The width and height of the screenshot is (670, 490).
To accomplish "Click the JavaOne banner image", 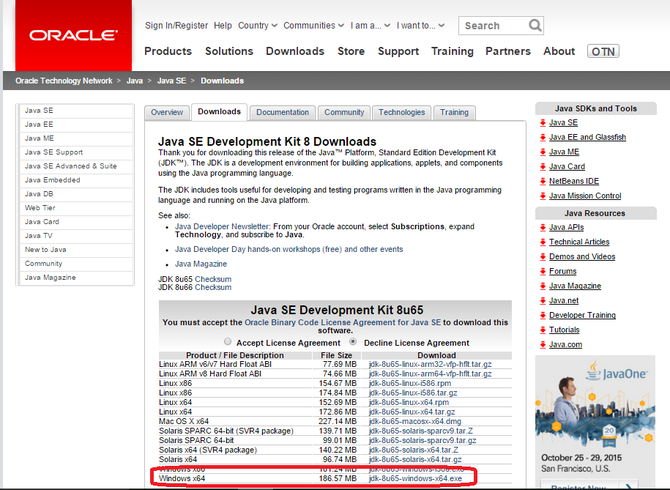I will [x=595, y=421].
